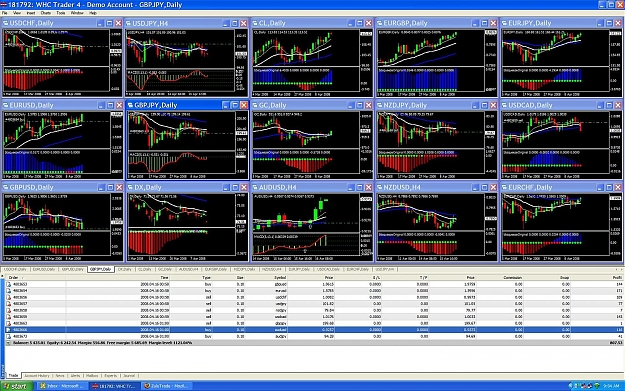This screenshot has width=625, height=391.
Task: Click the NZDJPY,Daily chart window icon
Action: pos(380,105)
